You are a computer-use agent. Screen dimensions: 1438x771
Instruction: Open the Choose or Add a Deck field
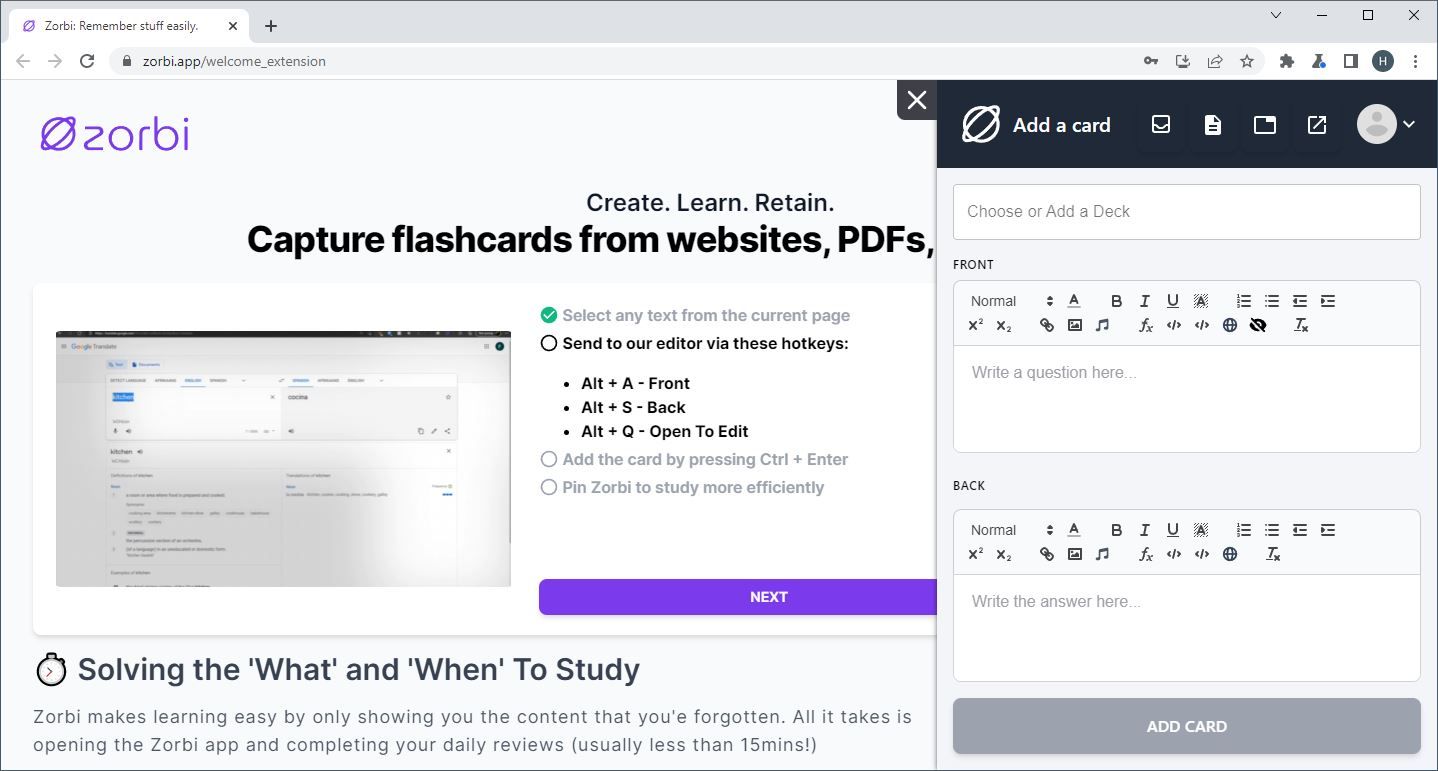[x=1187, y=212]
